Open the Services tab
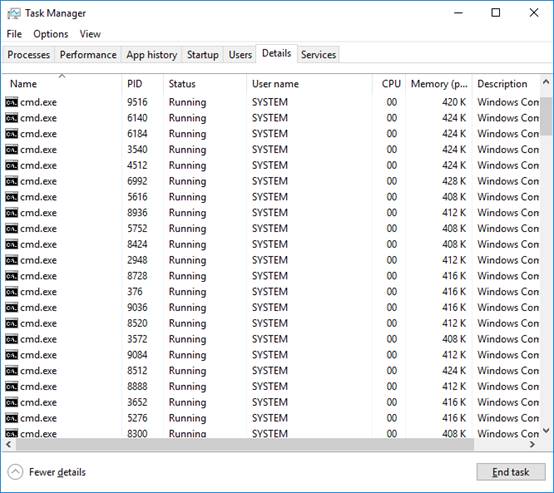The width and height of the screenshot is (554, 493). (x=318, y=55)
